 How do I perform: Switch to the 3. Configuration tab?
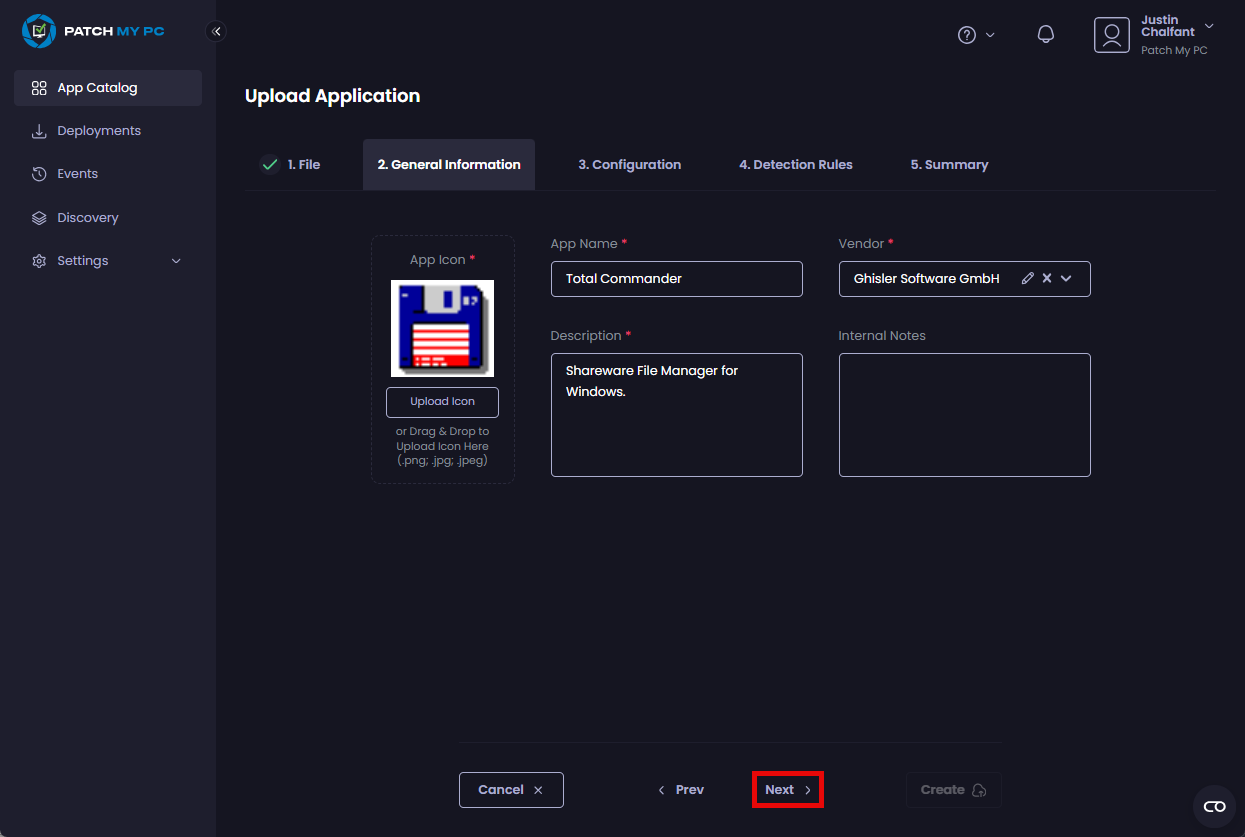click(x=629, y=165)
